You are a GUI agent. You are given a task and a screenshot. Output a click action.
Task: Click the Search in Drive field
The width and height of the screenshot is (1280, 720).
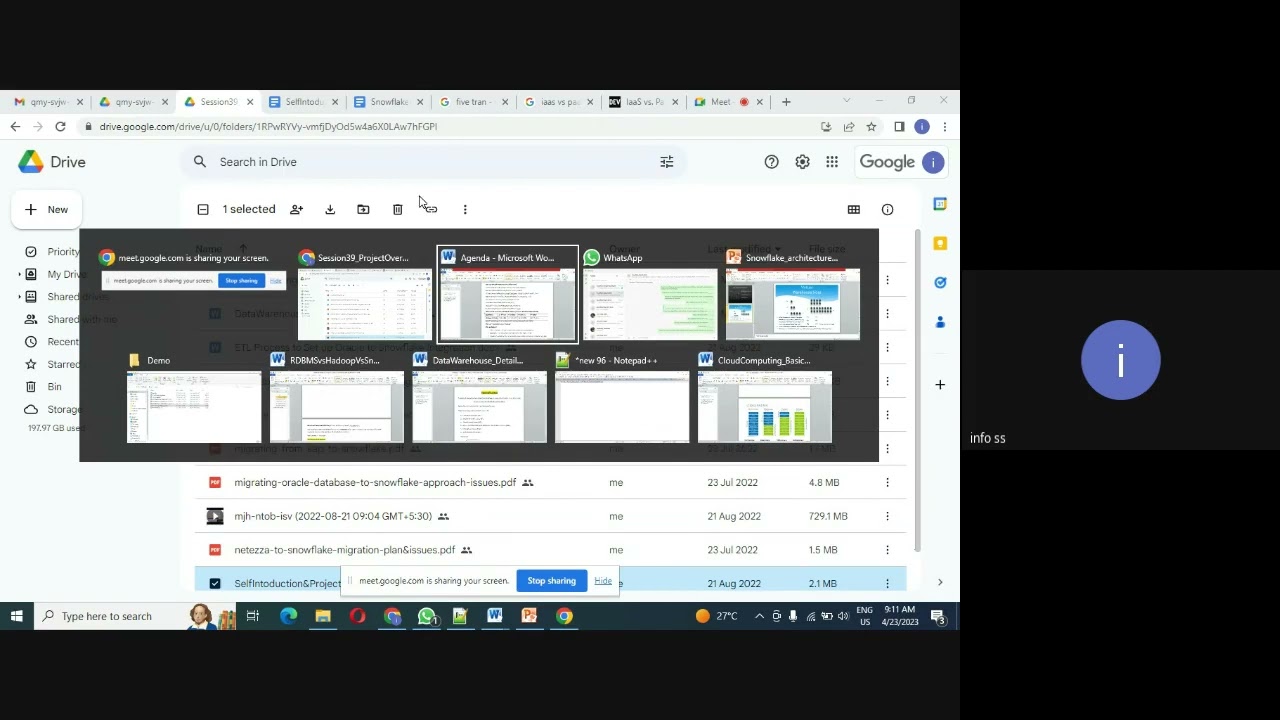432,162
